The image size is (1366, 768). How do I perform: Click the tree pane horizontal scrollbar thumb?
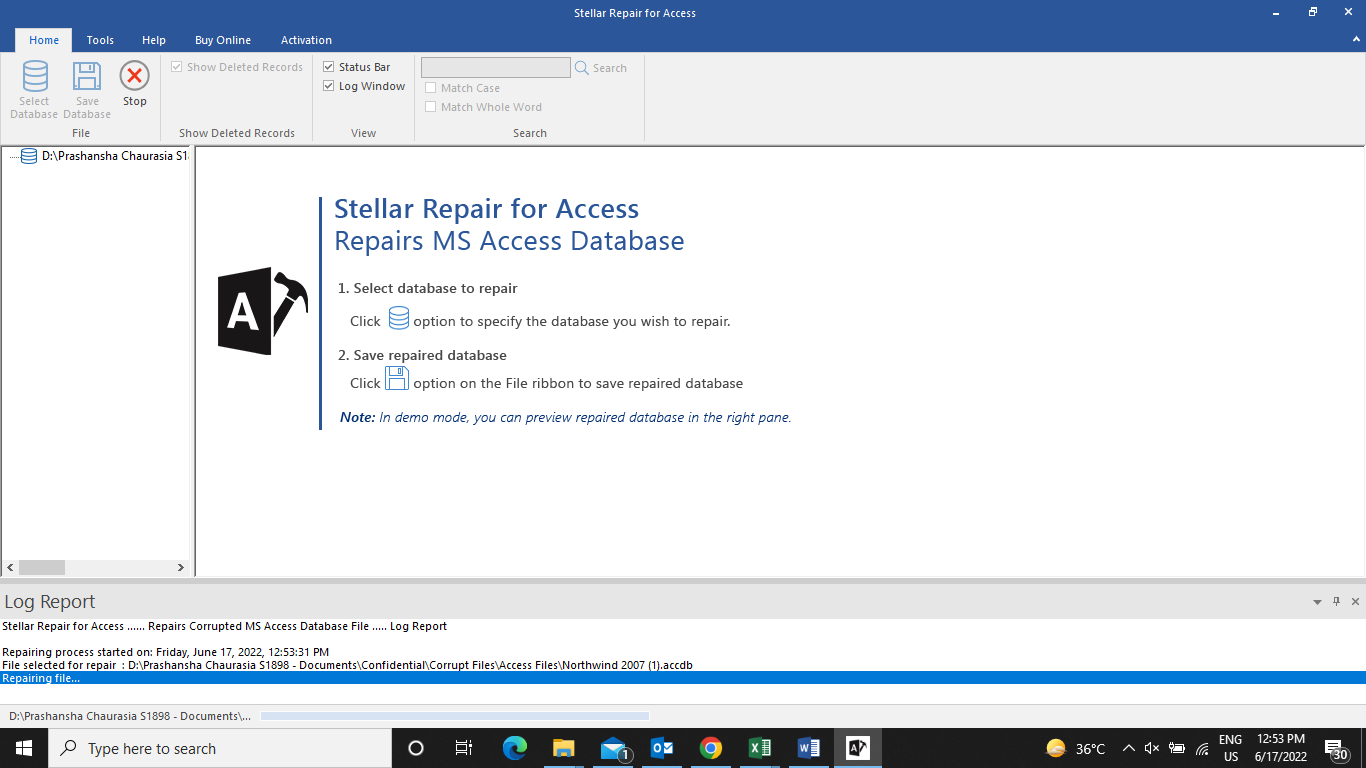[x=41, y=567]
